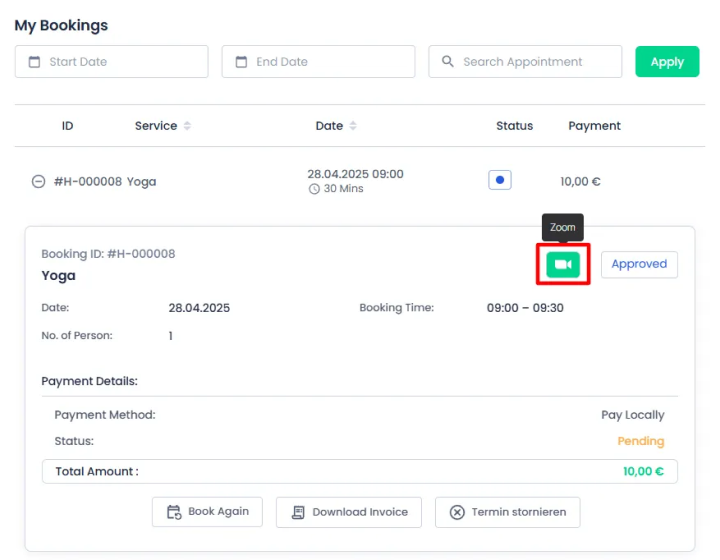Click the Download Invoice receipt icon
Viewport: 720px width, 560px height.
[298, 512]
